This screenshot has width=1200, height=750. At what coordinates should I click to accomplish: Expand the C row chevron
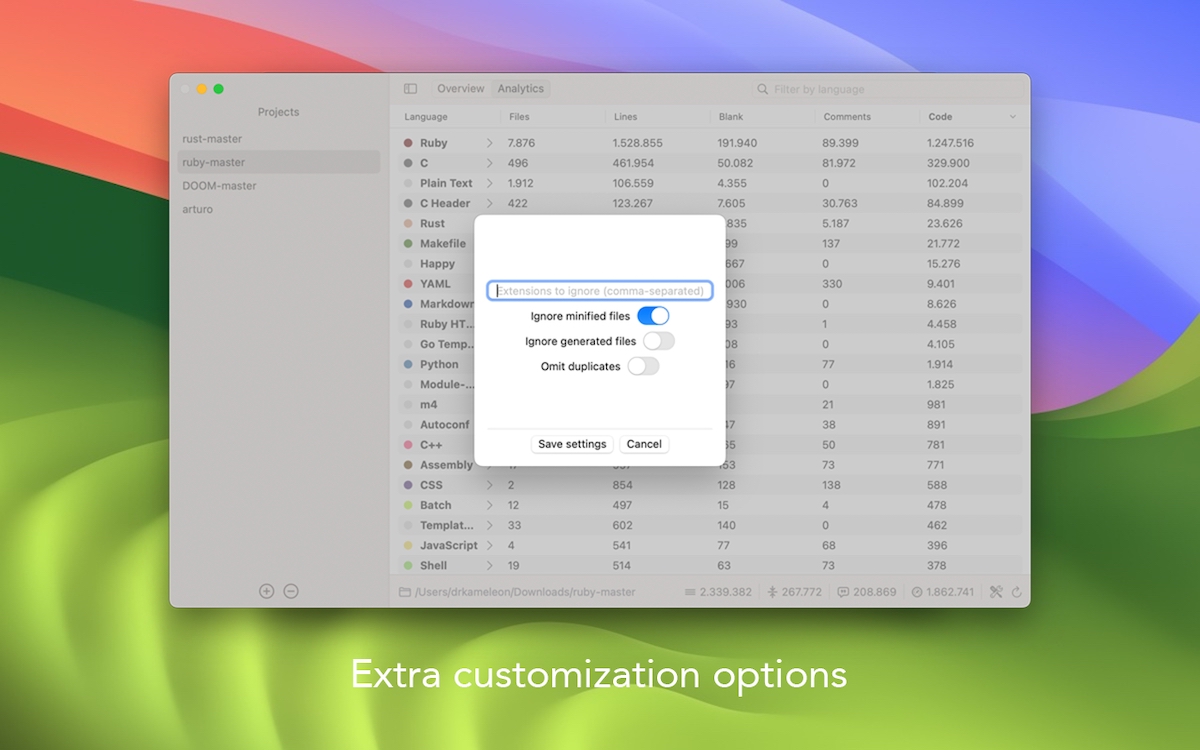(x=489, y=163)
